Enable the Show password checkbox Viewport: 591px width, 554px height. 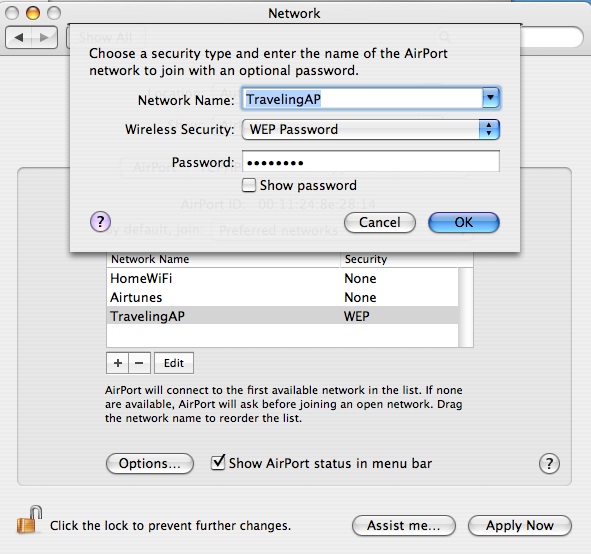[249, 185]
